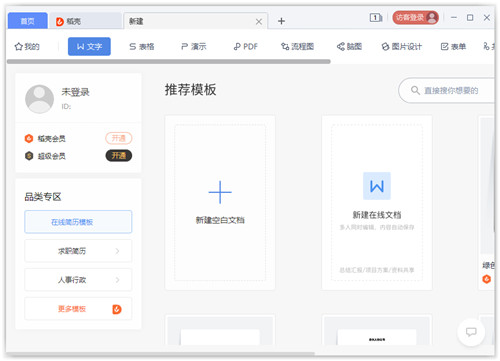Select the 脑图 mind map category
This screenshot has height=361, width=500.
[x=349, y=46]
